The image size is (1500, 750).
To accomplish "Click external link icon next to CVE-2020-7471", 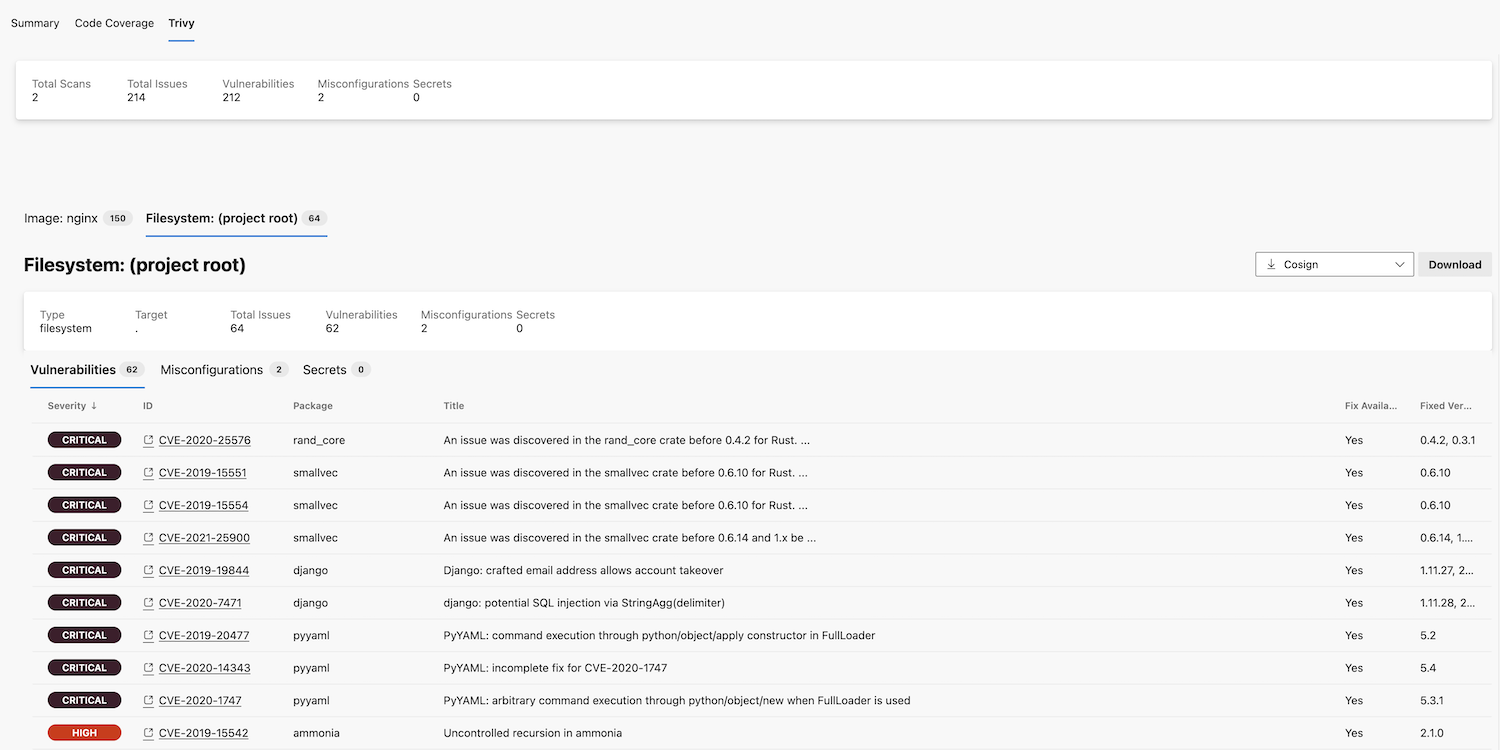I will coord(150,602).
